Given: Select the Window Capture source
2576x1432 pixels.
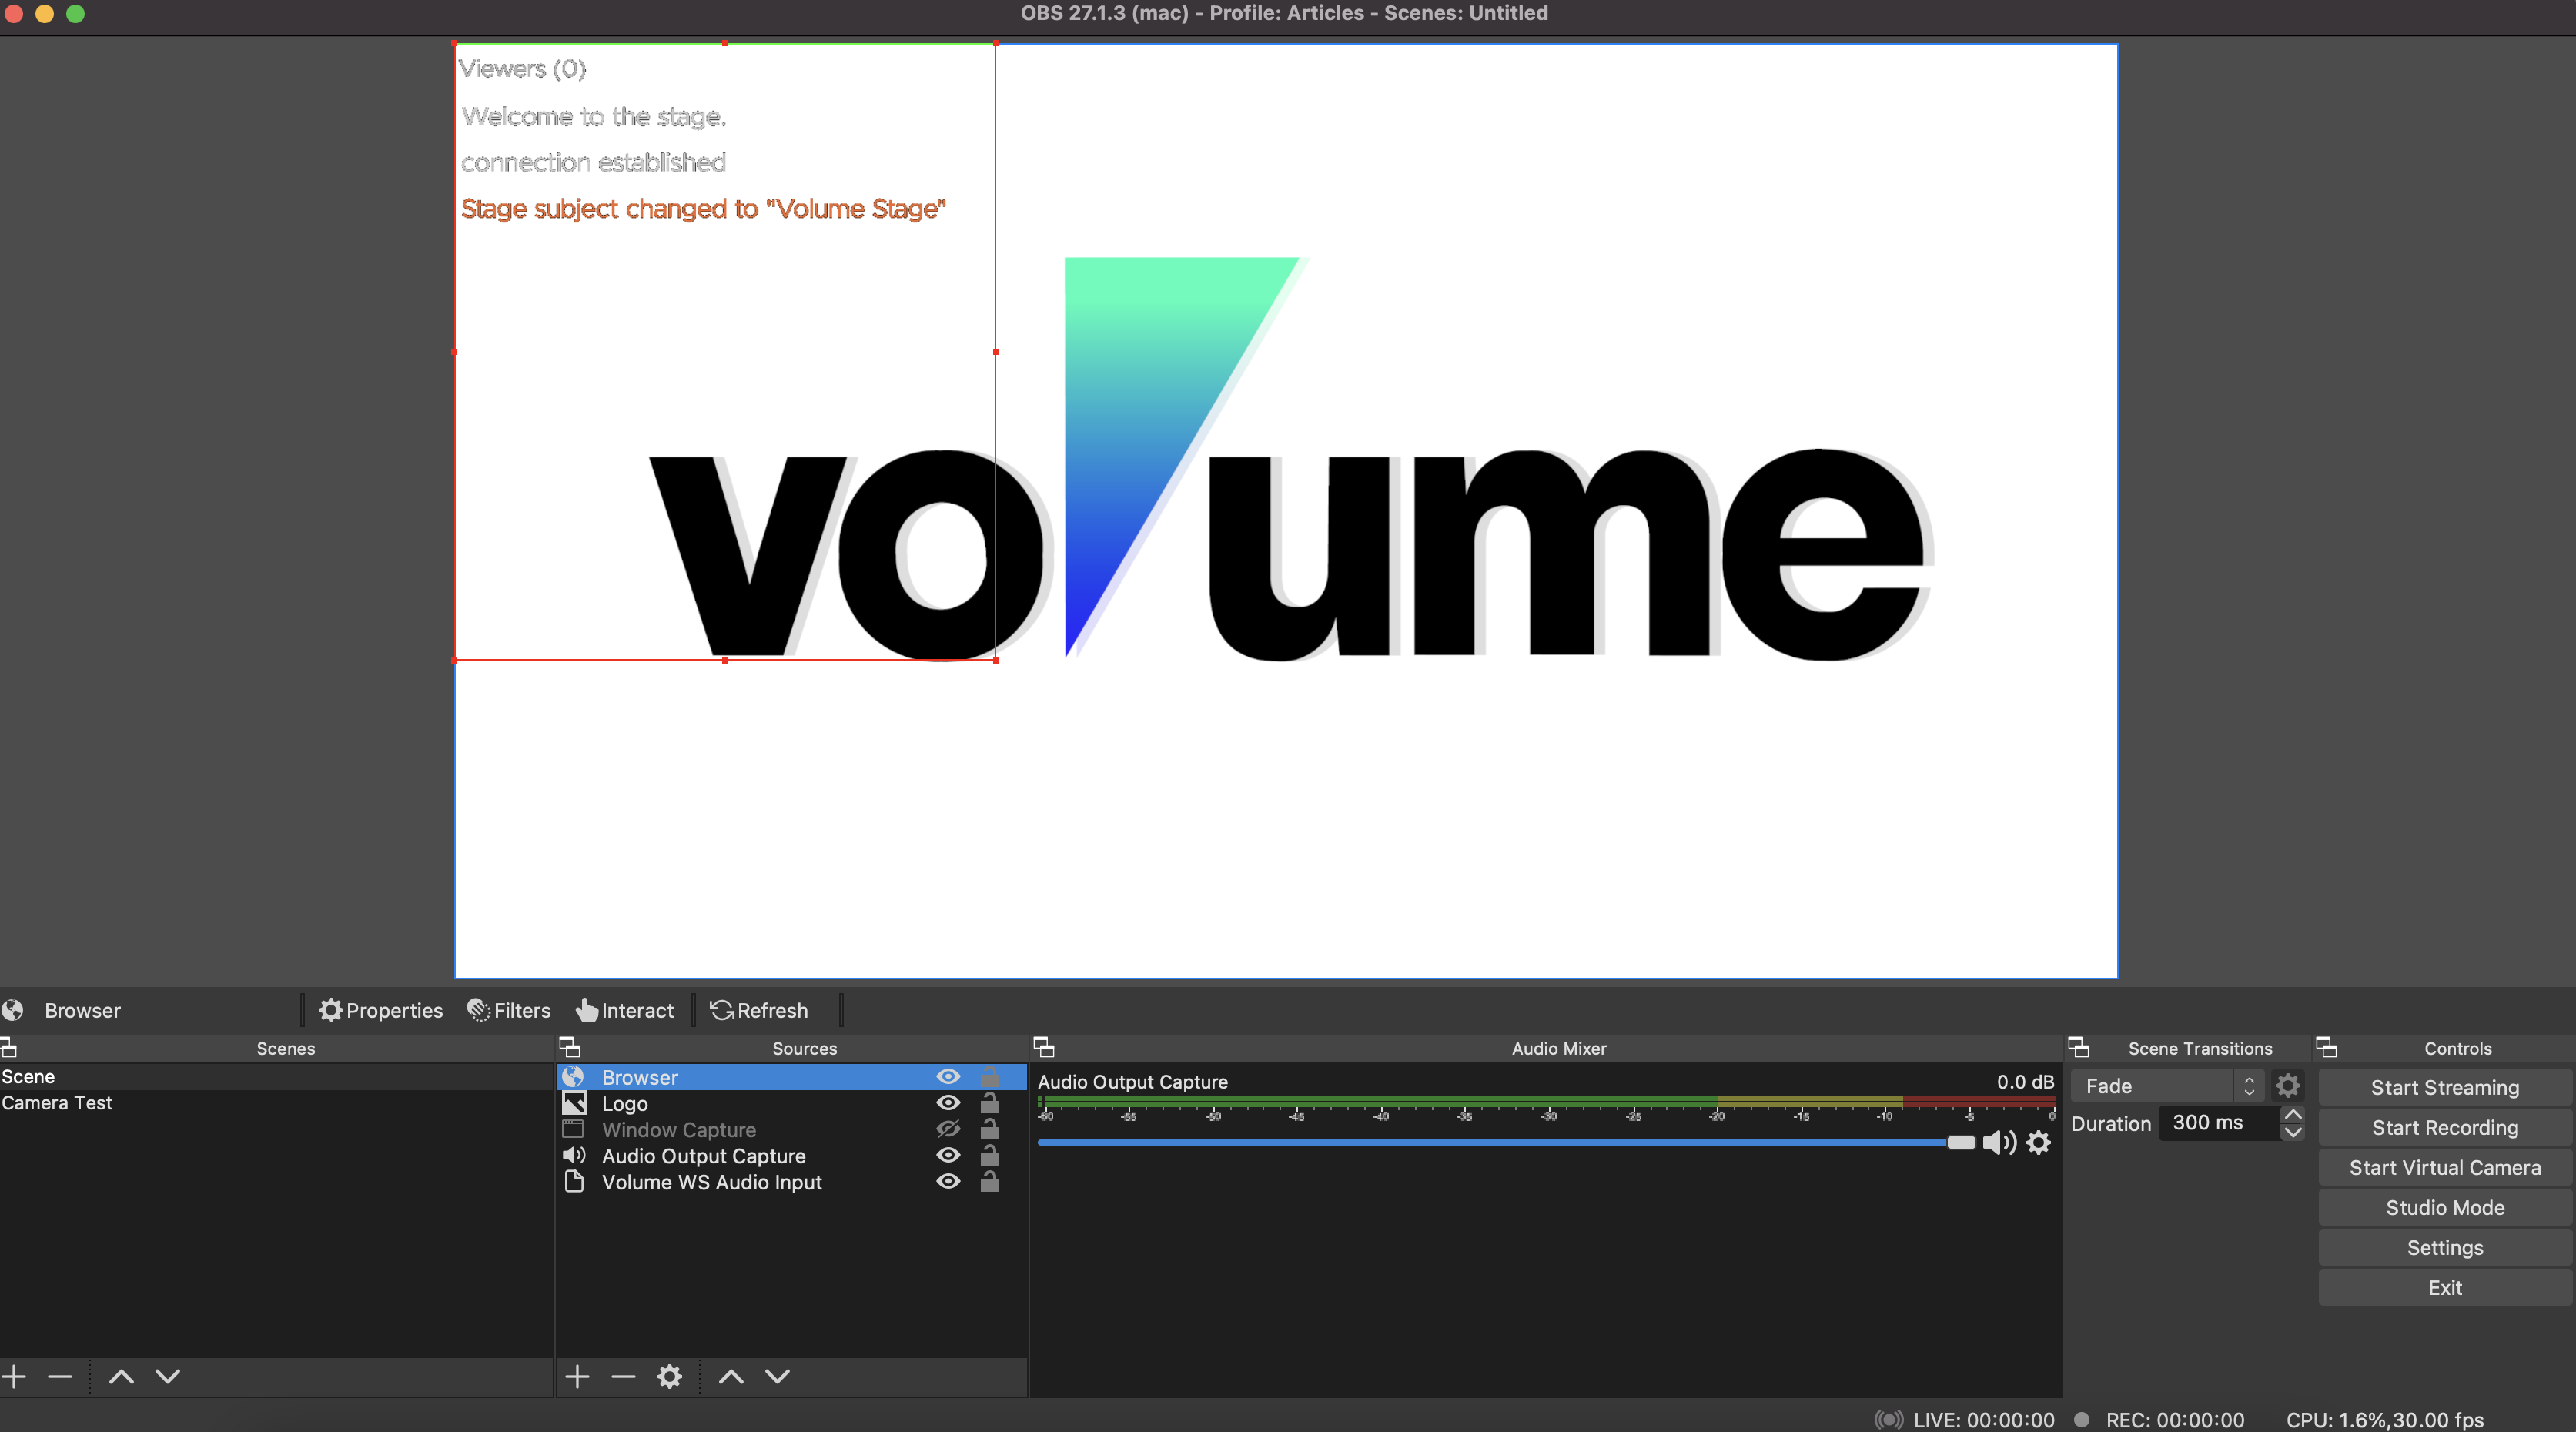Looking at the screenshot, I should [791, 1129].
